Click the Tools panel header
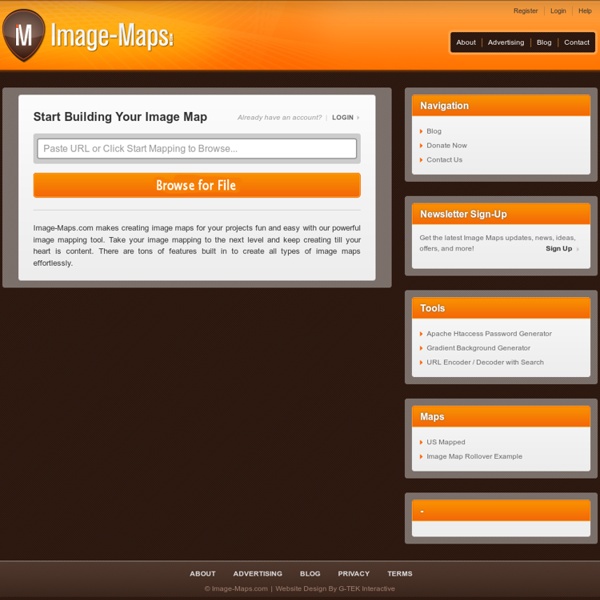The height and width of the screenshot is (600, 600). tap(501, 308)
